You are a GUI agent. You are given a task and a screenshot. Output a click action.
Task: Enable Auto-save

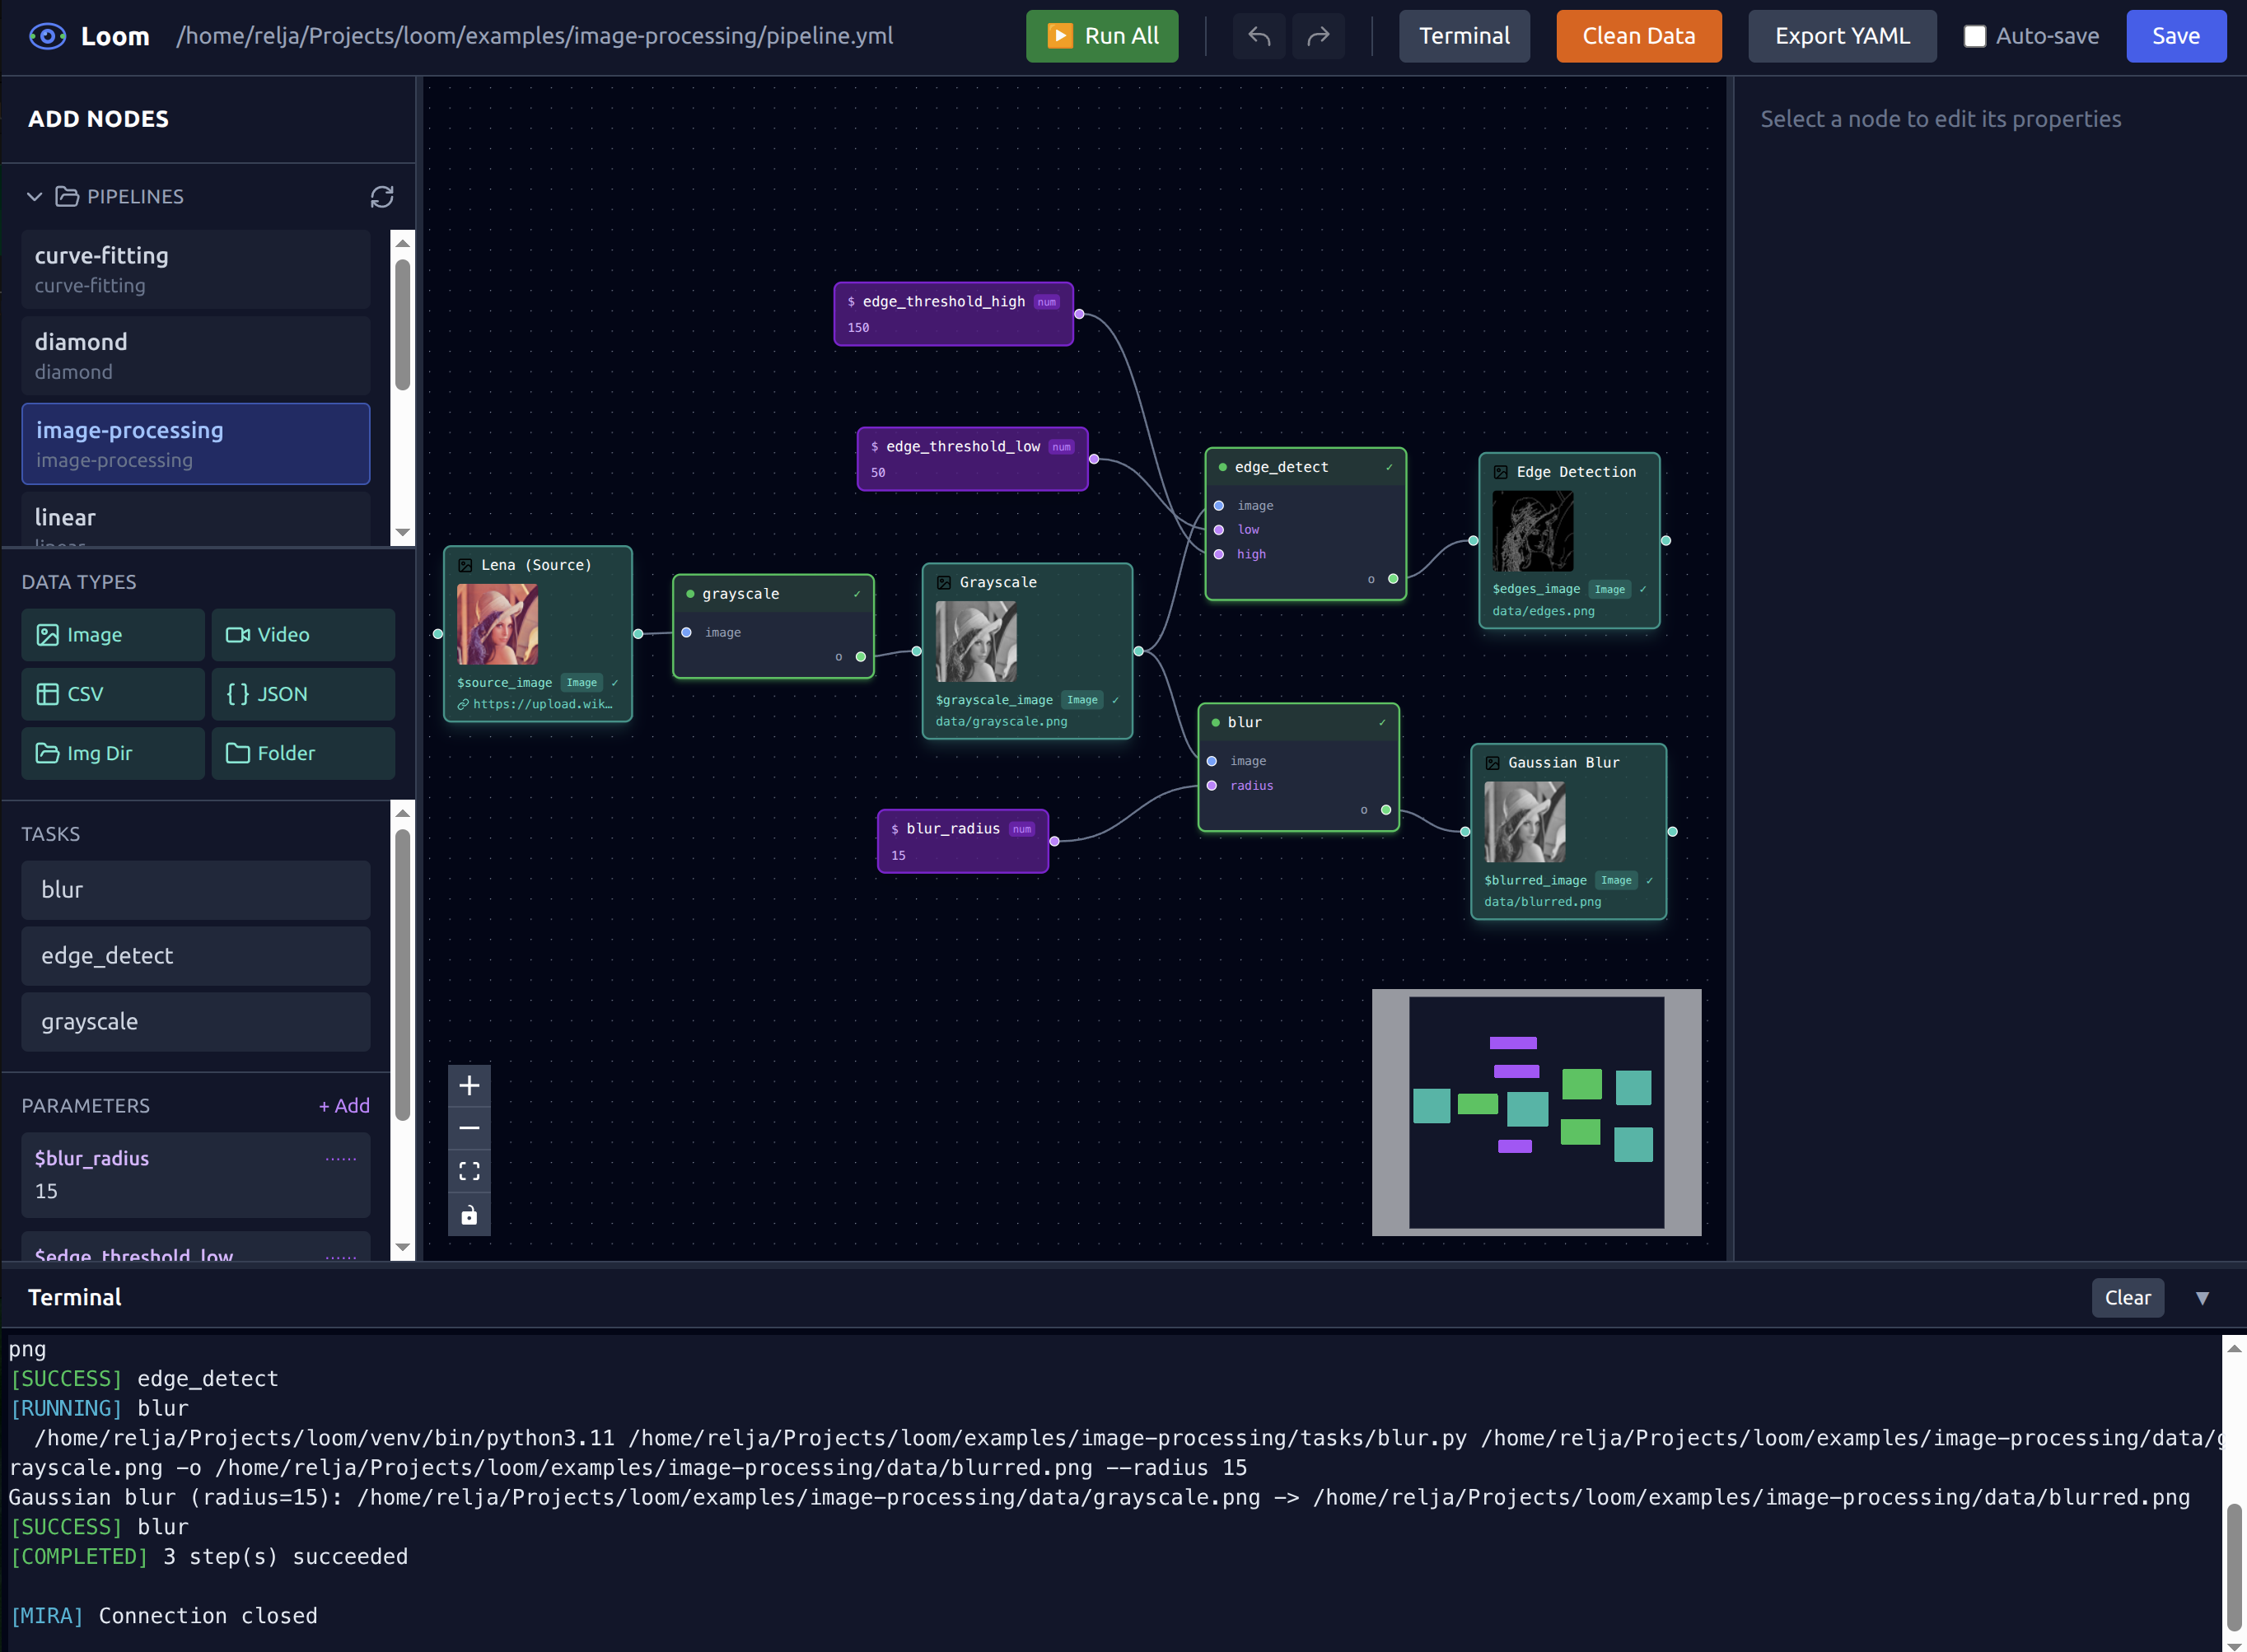click(x=1974, y=36)
